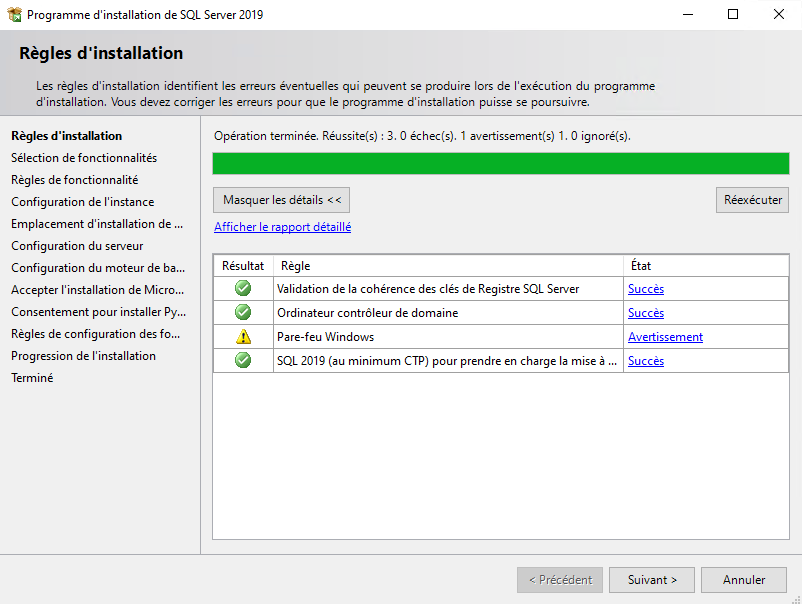Click green check icon for Ordinateur contrôleur de domaine
Viewport: 802px width, 604px height.
[243, 313]
